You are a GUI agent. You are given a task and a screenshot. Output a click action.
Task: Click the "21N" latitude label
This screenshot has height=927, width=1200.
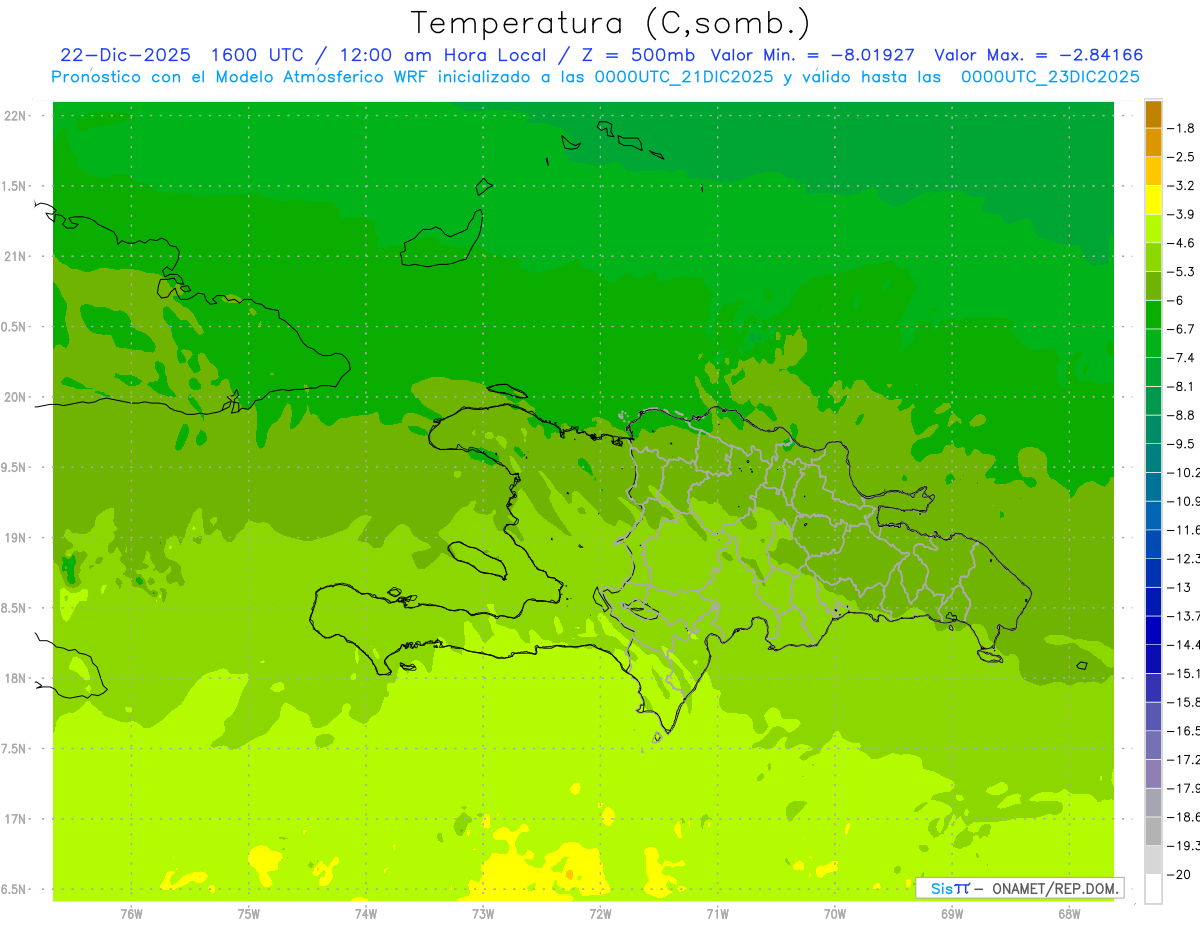[x=16, y=257]
